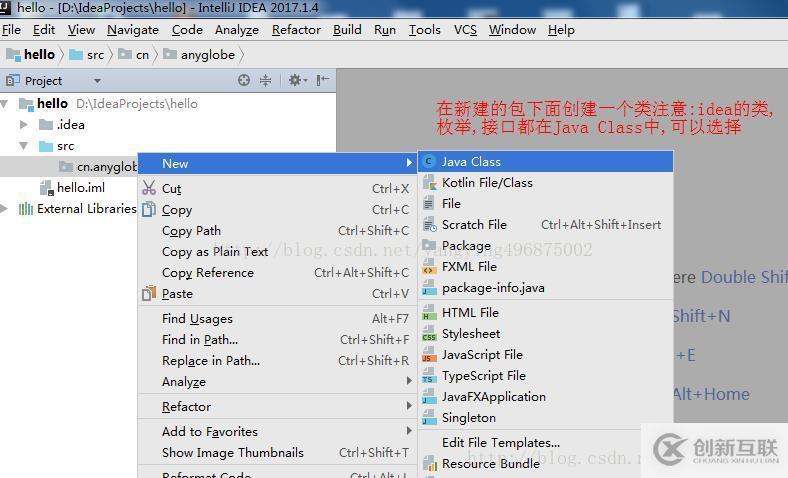Open the Tools menu
Screen dimensions: 788x478
[x=425, y=30]
